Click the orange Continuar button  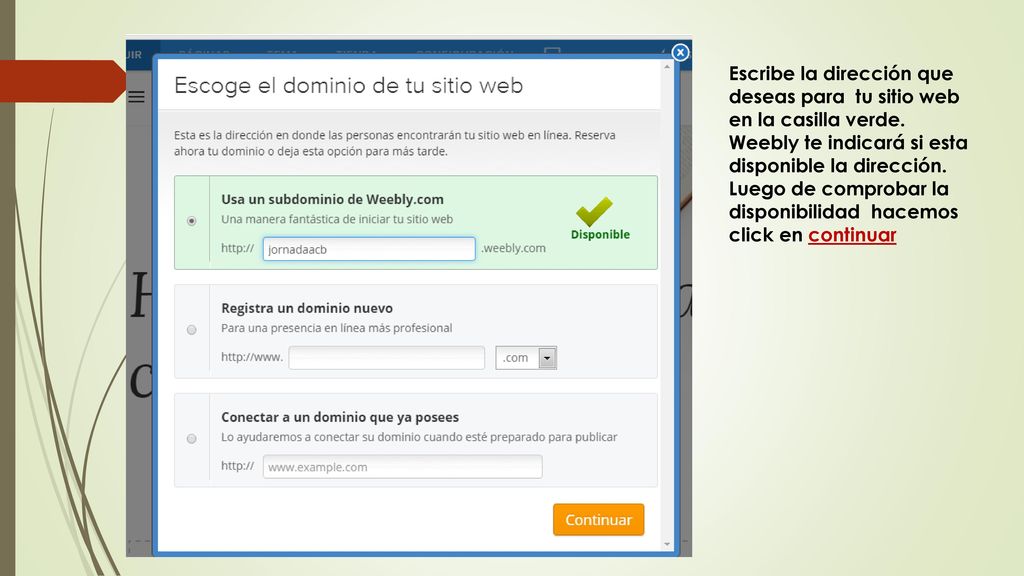(x=598, y=520)
